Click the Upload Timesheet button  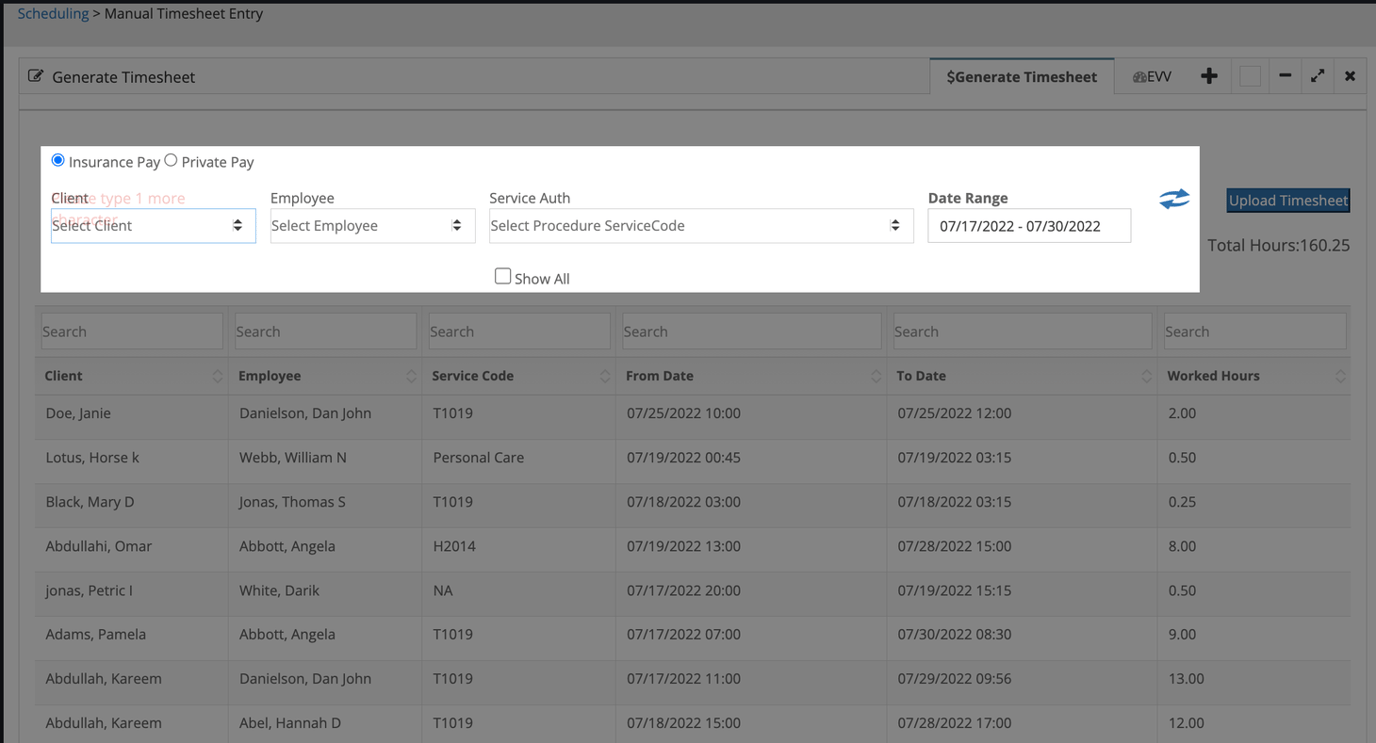pos(1288,200)
